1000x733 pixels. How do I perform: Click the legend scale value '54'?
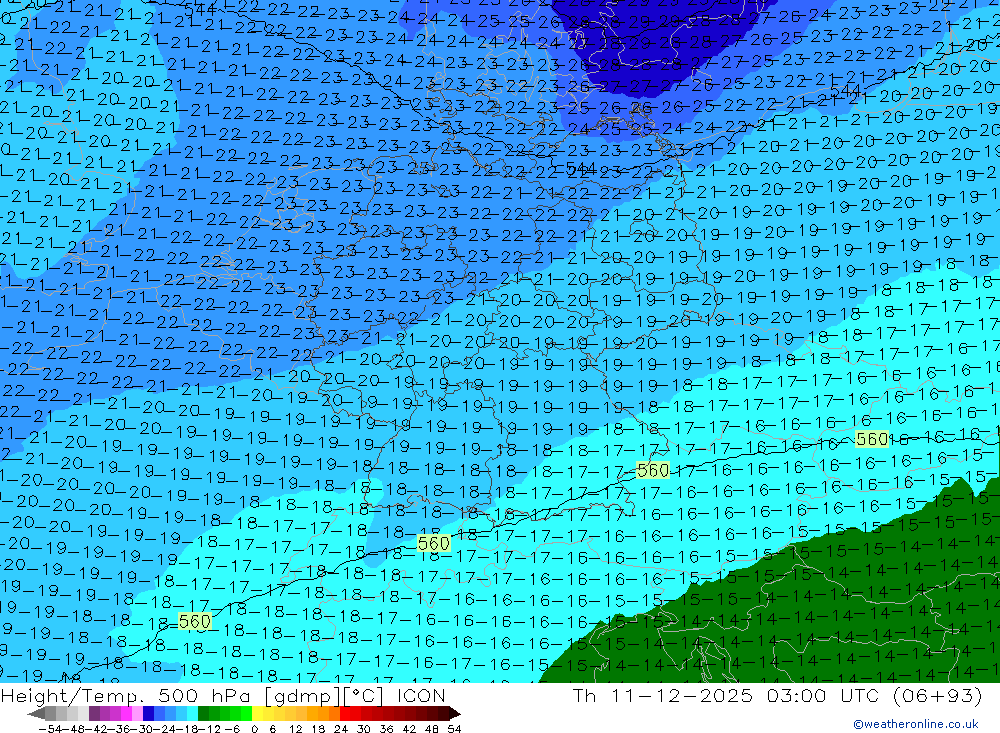454,729
